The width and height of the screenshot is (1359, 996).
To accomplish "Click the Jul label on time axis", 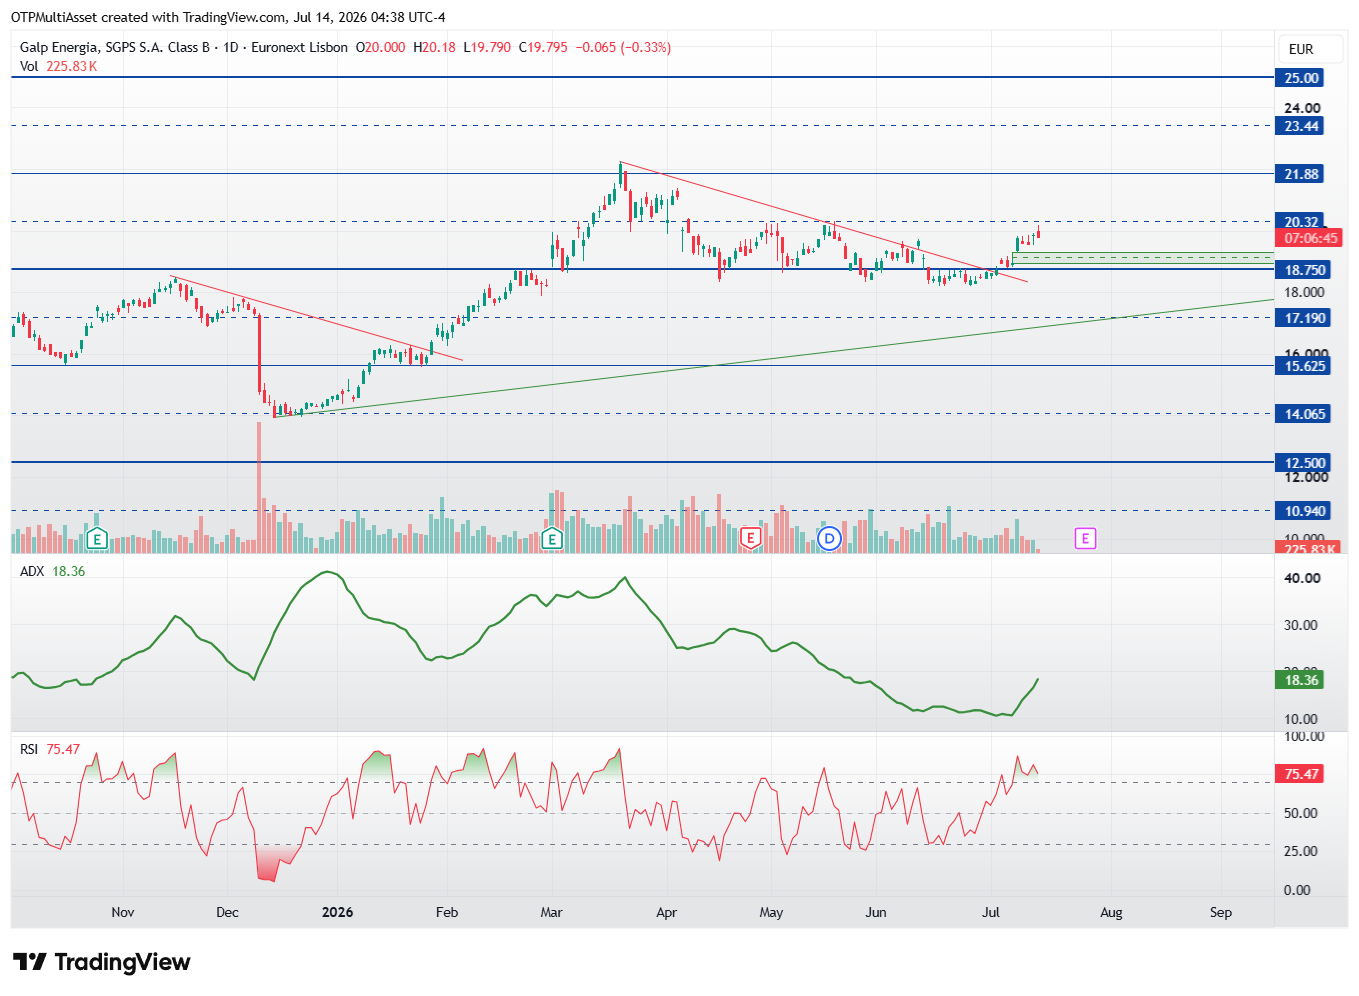I will point(991,912).
